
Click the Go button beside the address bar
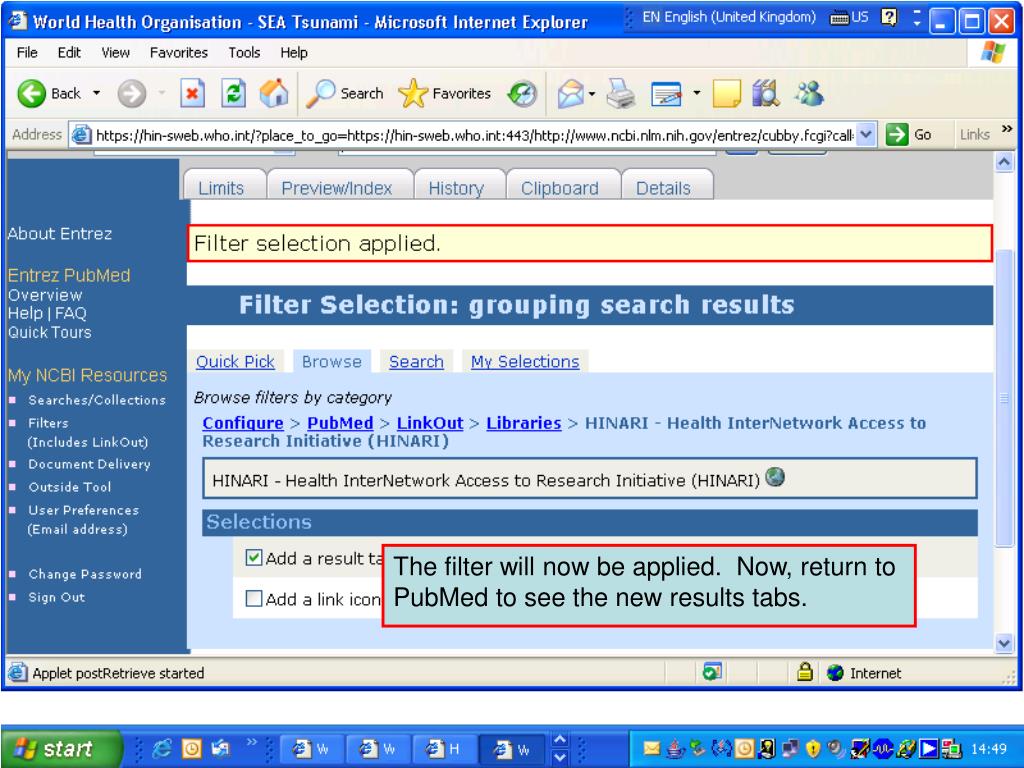pyautogui.click(x=908, y=135)
